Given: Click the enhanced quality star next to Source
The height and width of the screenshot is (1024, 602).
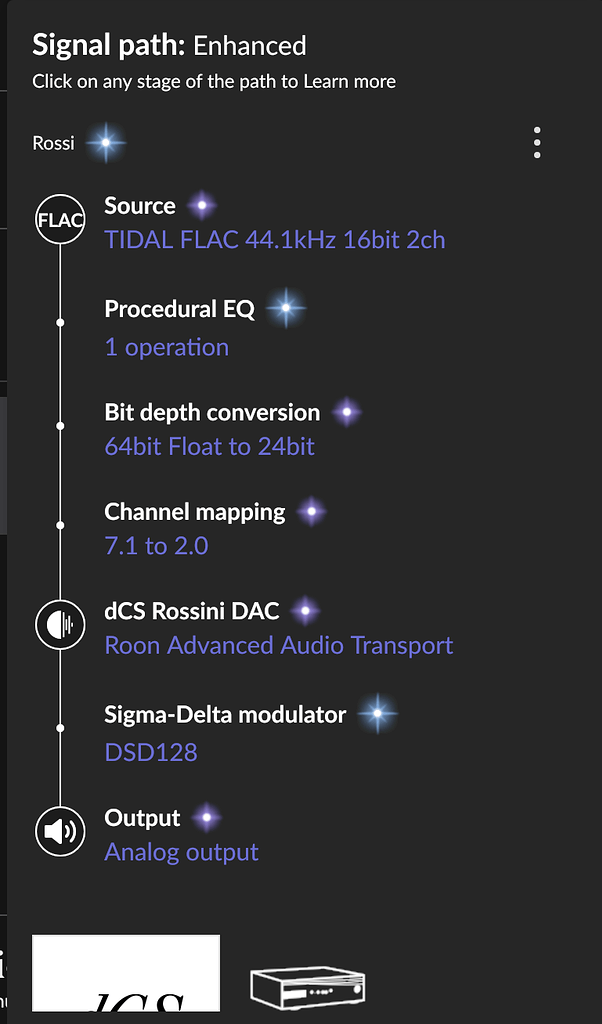Looking at the screenshot, I should coord(201,205).
